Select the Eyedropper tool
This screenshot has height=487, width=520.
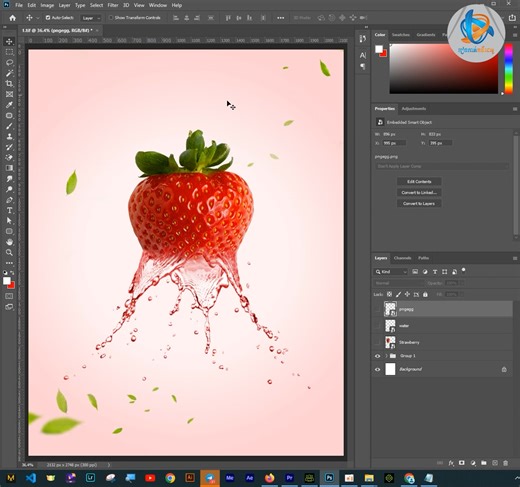pyautogui.click(x=9, y=105)
